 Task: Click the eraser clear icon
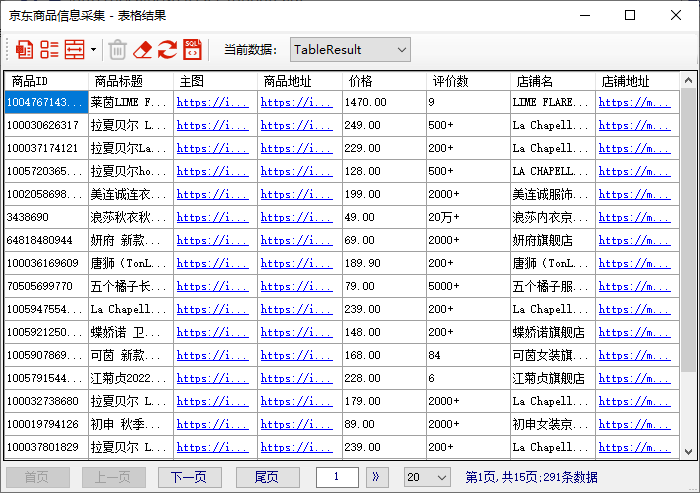click(x=143, y=49)
